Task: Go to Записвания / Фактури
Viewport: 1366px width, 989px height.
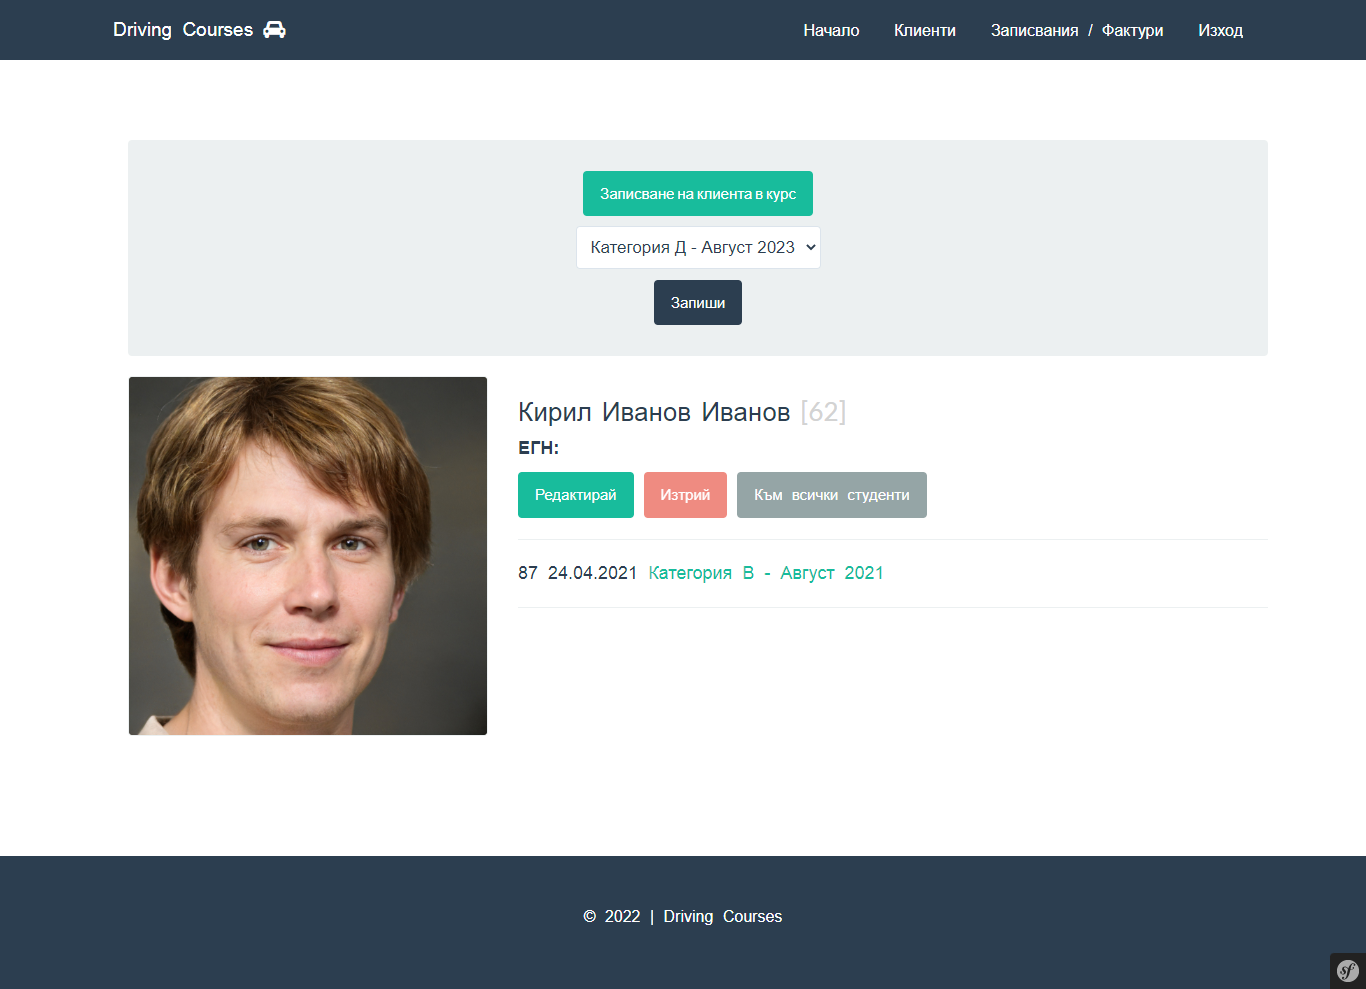Action: click(x=1077, y=30)
